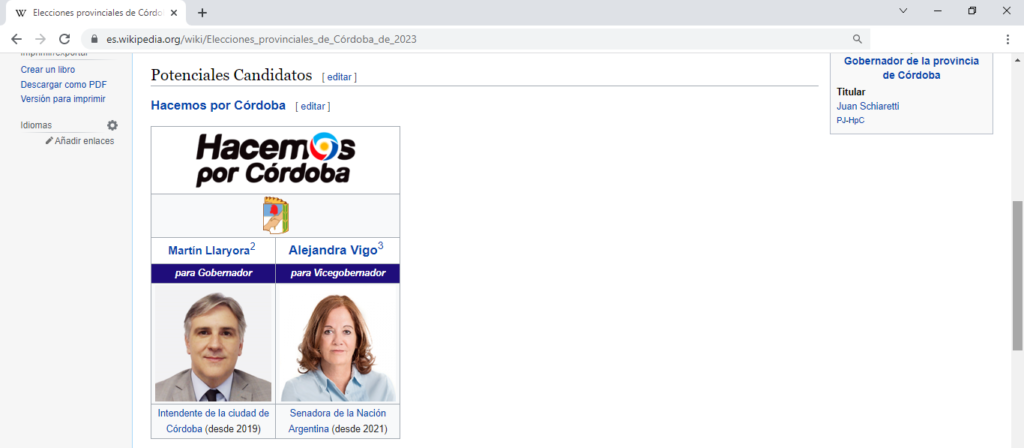Viewport: 1024px width, 448px height.
Task: Click the 'Idiomas' sidebar heading
Action: point(36,125)
